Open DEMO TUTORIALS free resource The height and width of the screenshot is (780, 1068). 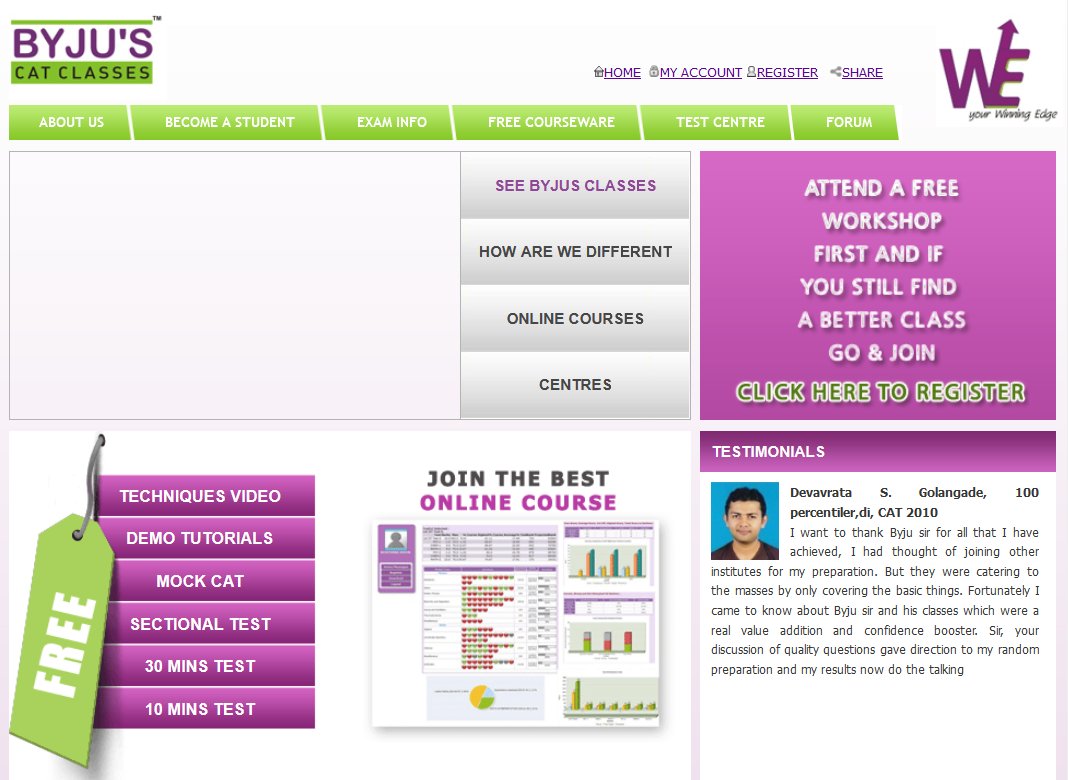click(208, 538)
